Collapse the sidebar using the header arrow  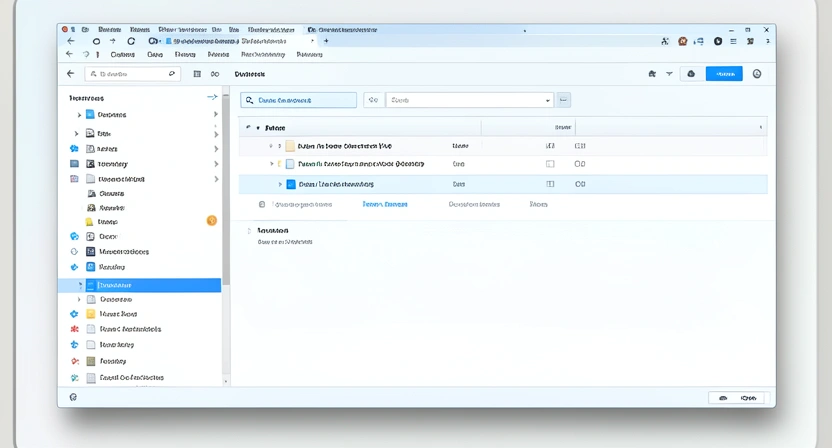click(212, 98)
